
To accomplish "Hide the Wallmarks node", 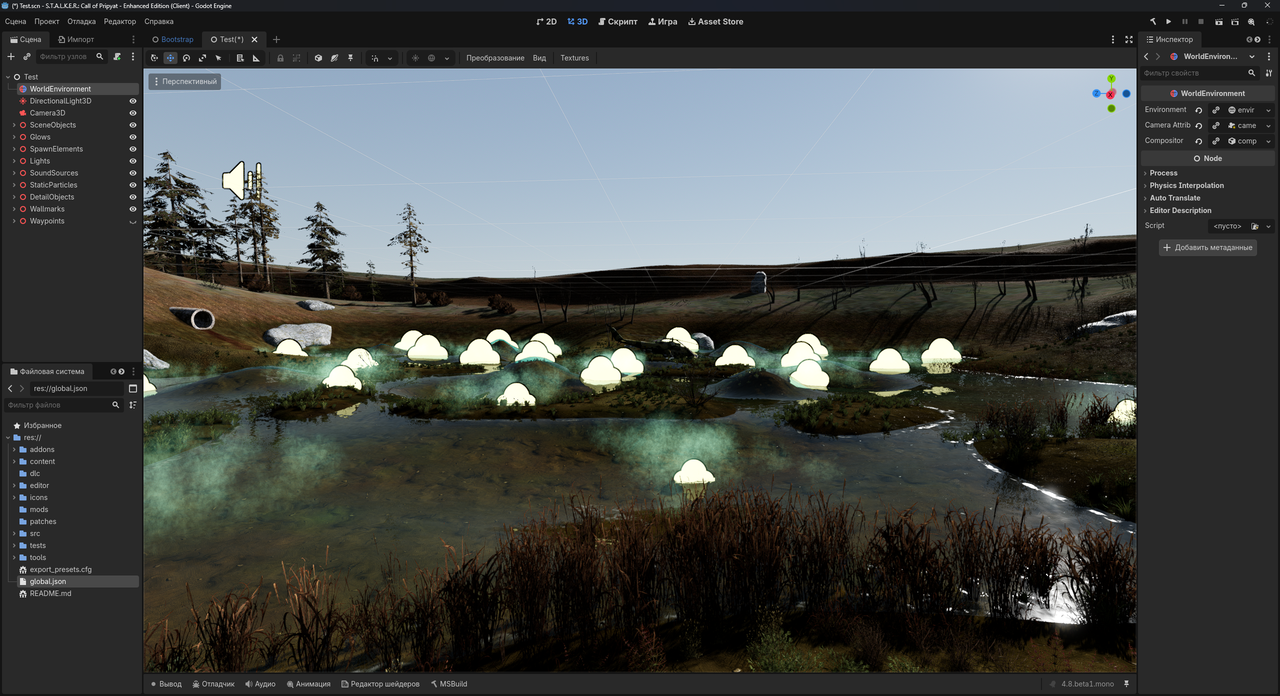I will [x=133, y=209].
